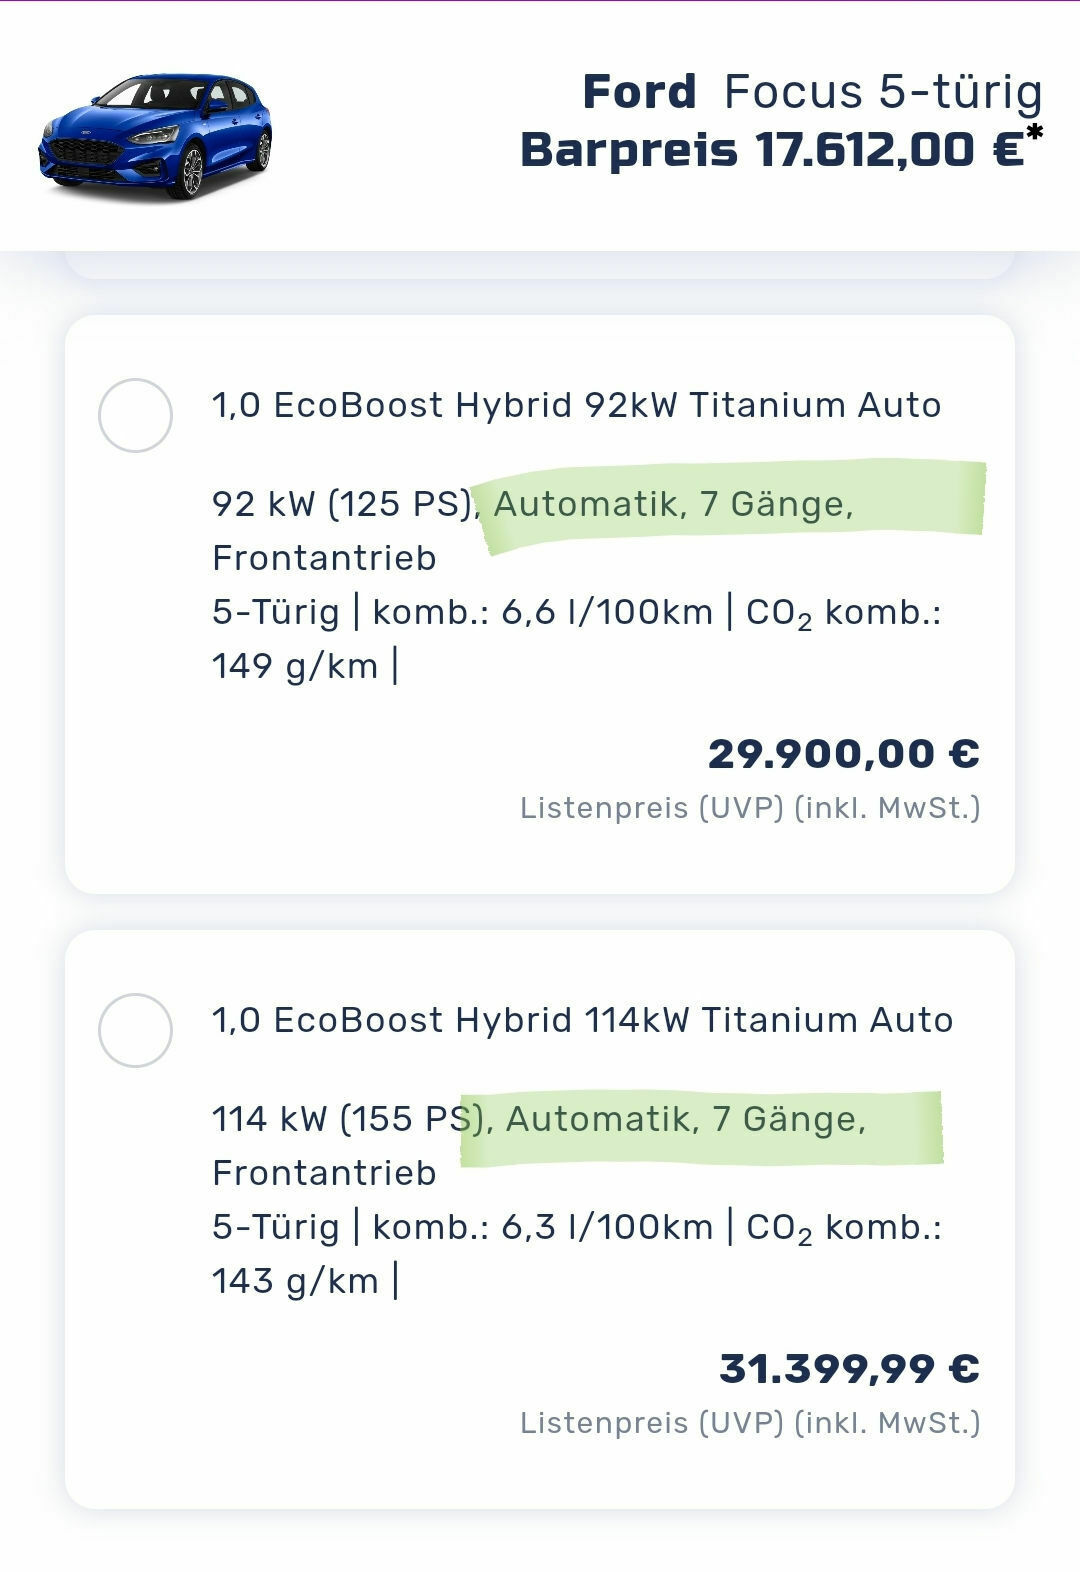This screenshot has width=1080, height=1572.
Task: Click the 6,3 l/100km consumption value
Action: [x=606, y=1226]
